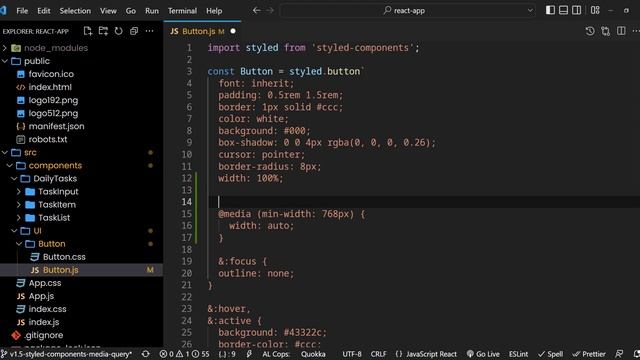Open logo192.png file
Image resolution: width=640 pixels, height=360 pixels.
click(53, 100)
